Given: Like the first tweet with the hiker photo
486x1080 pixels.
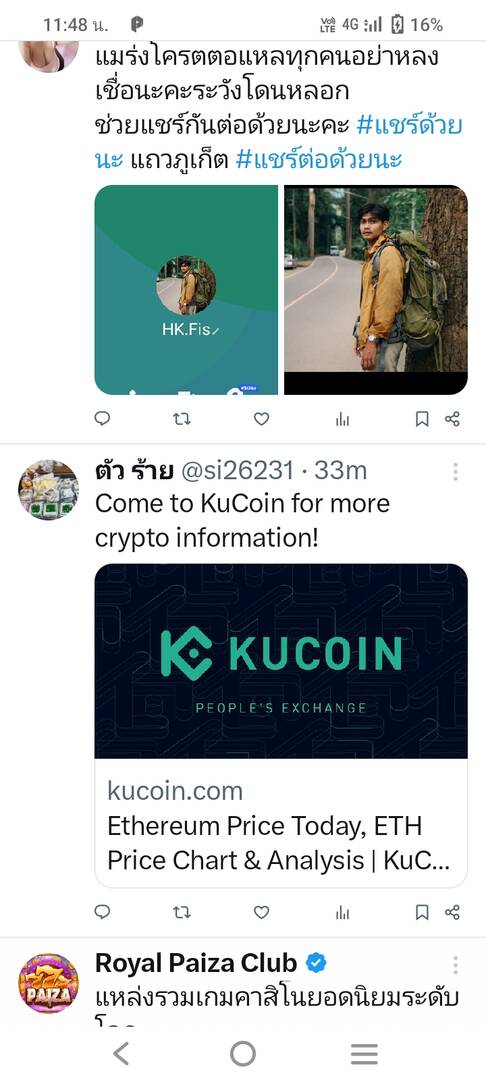Looking at the screenshot, I should click(262, 418).
